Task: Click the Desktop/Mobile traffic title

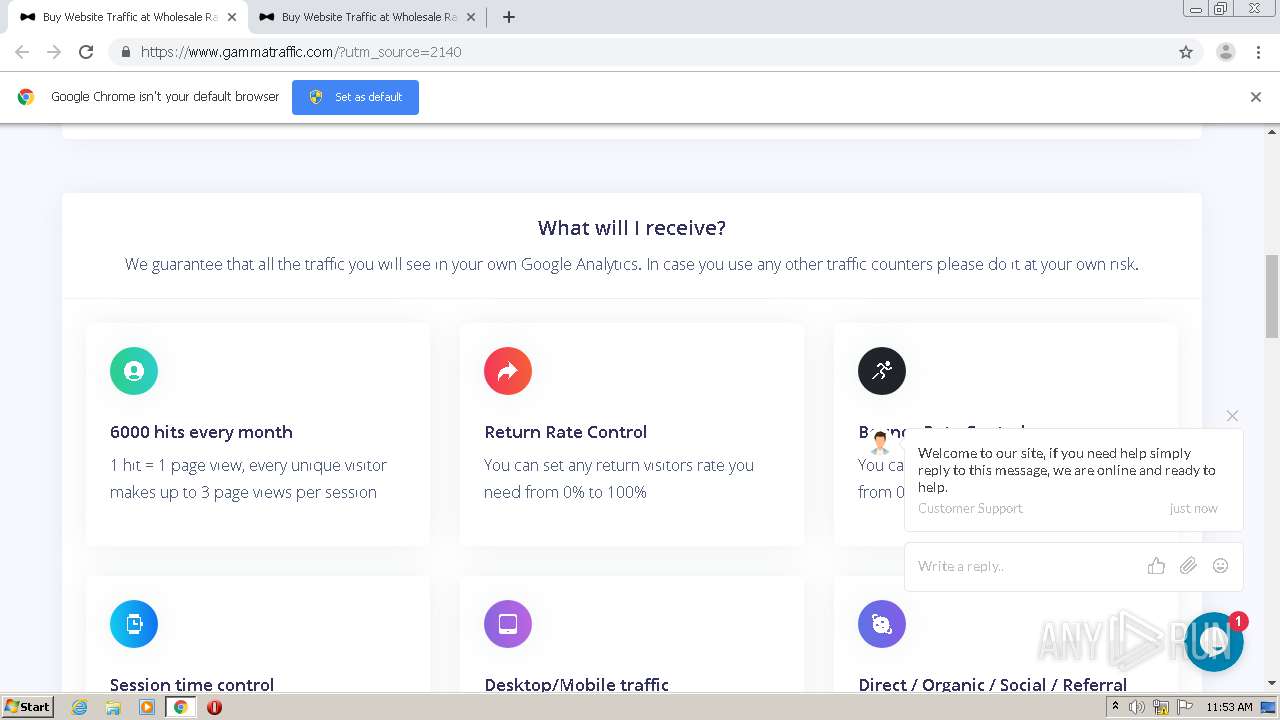Action: pyautogui.click(x=577, y=684)
